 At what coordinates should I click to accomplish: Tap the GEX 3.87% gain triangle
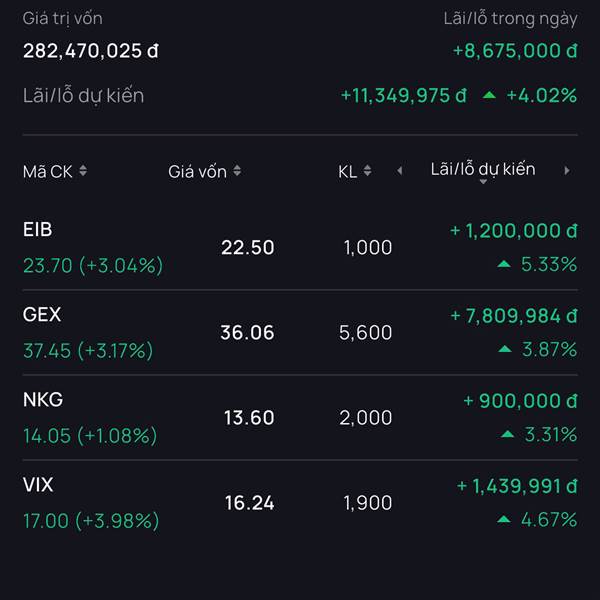point(505,350)
